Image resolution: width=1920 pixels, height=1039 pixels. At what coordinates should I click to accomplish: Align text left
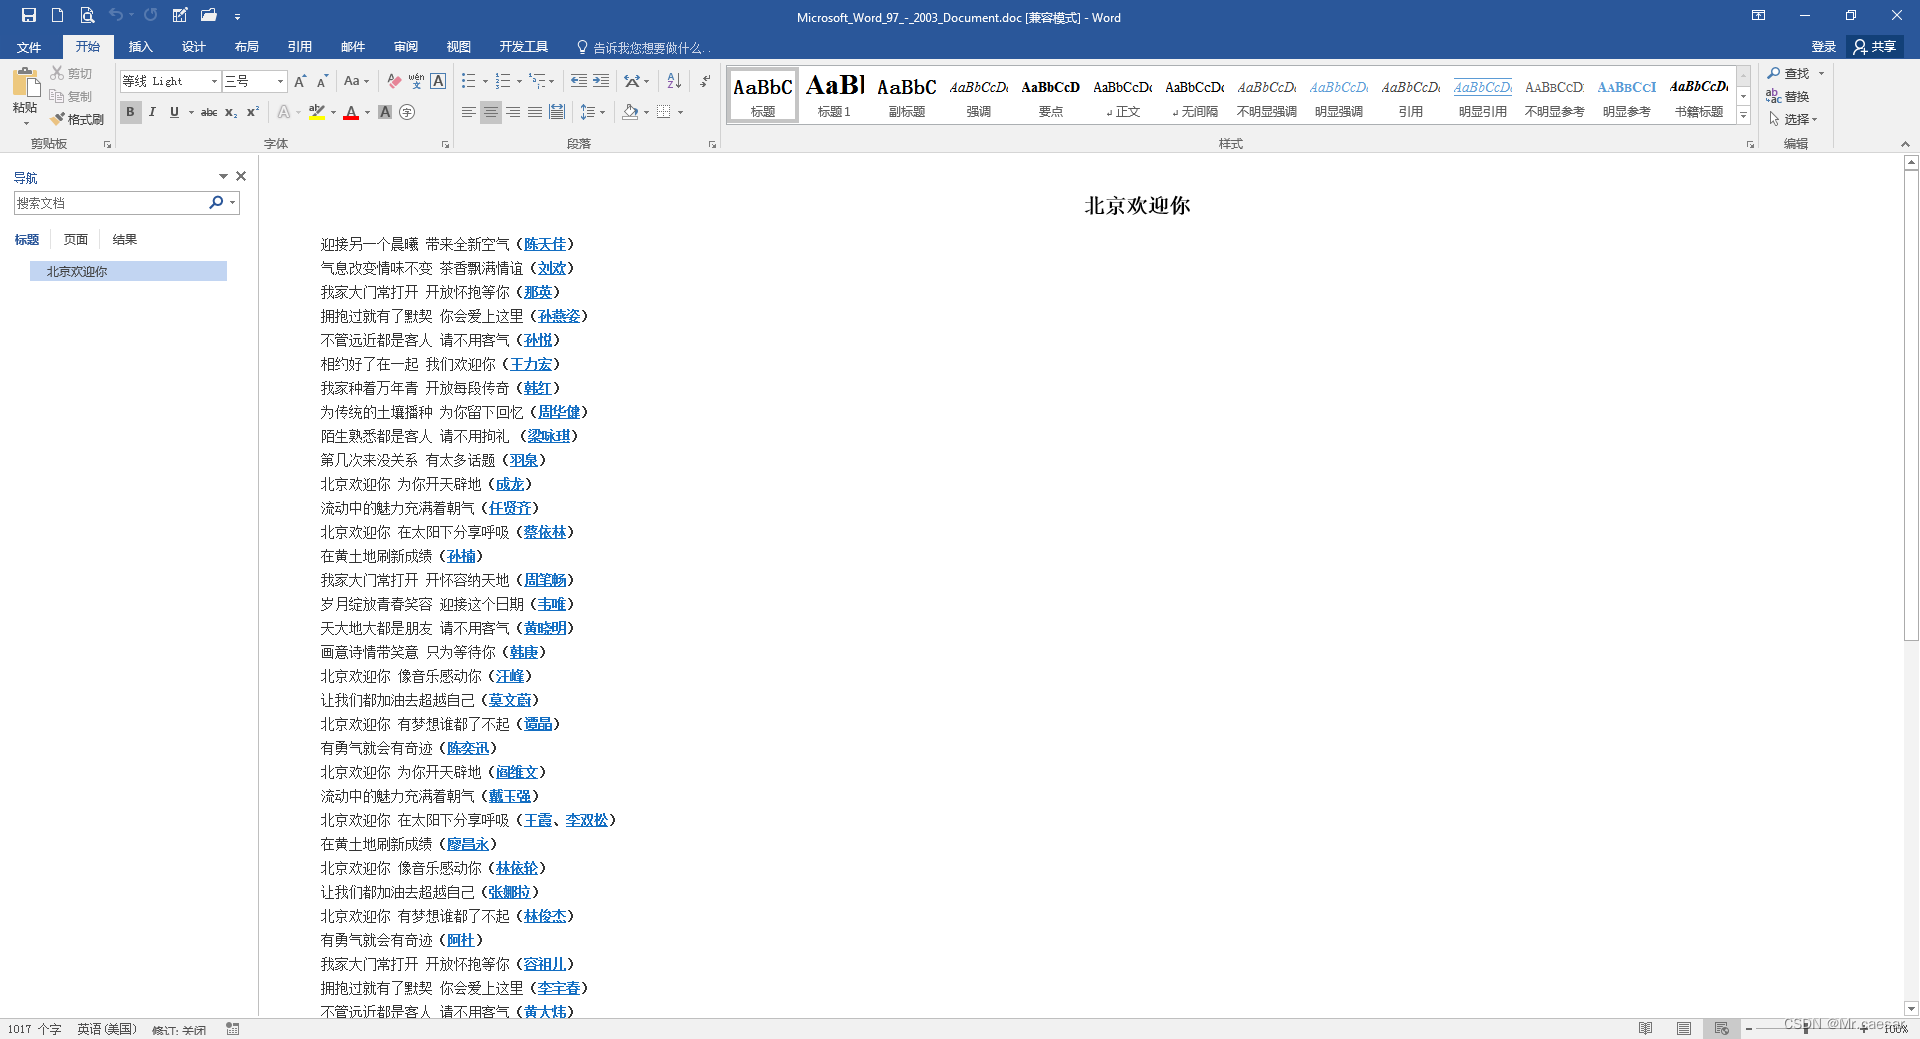tap(468, 112)
